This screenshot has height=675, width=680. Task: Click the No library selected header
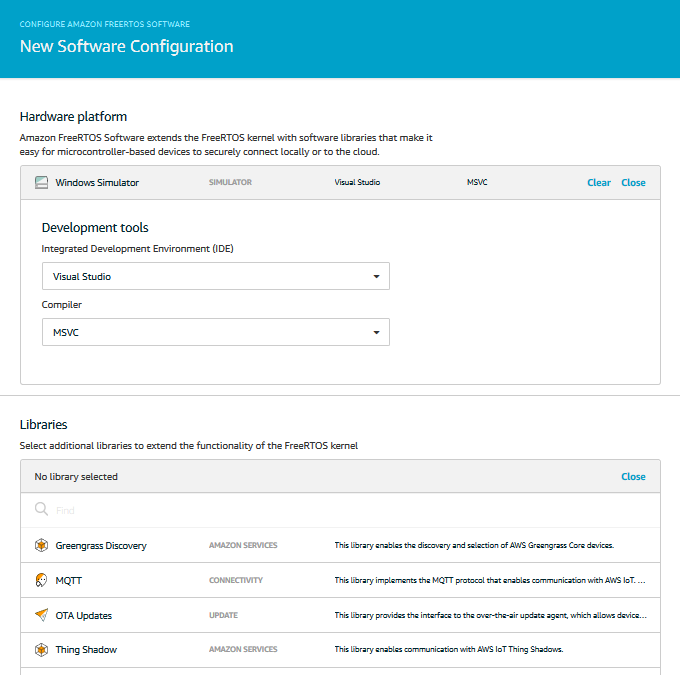[x=76, y=477]
